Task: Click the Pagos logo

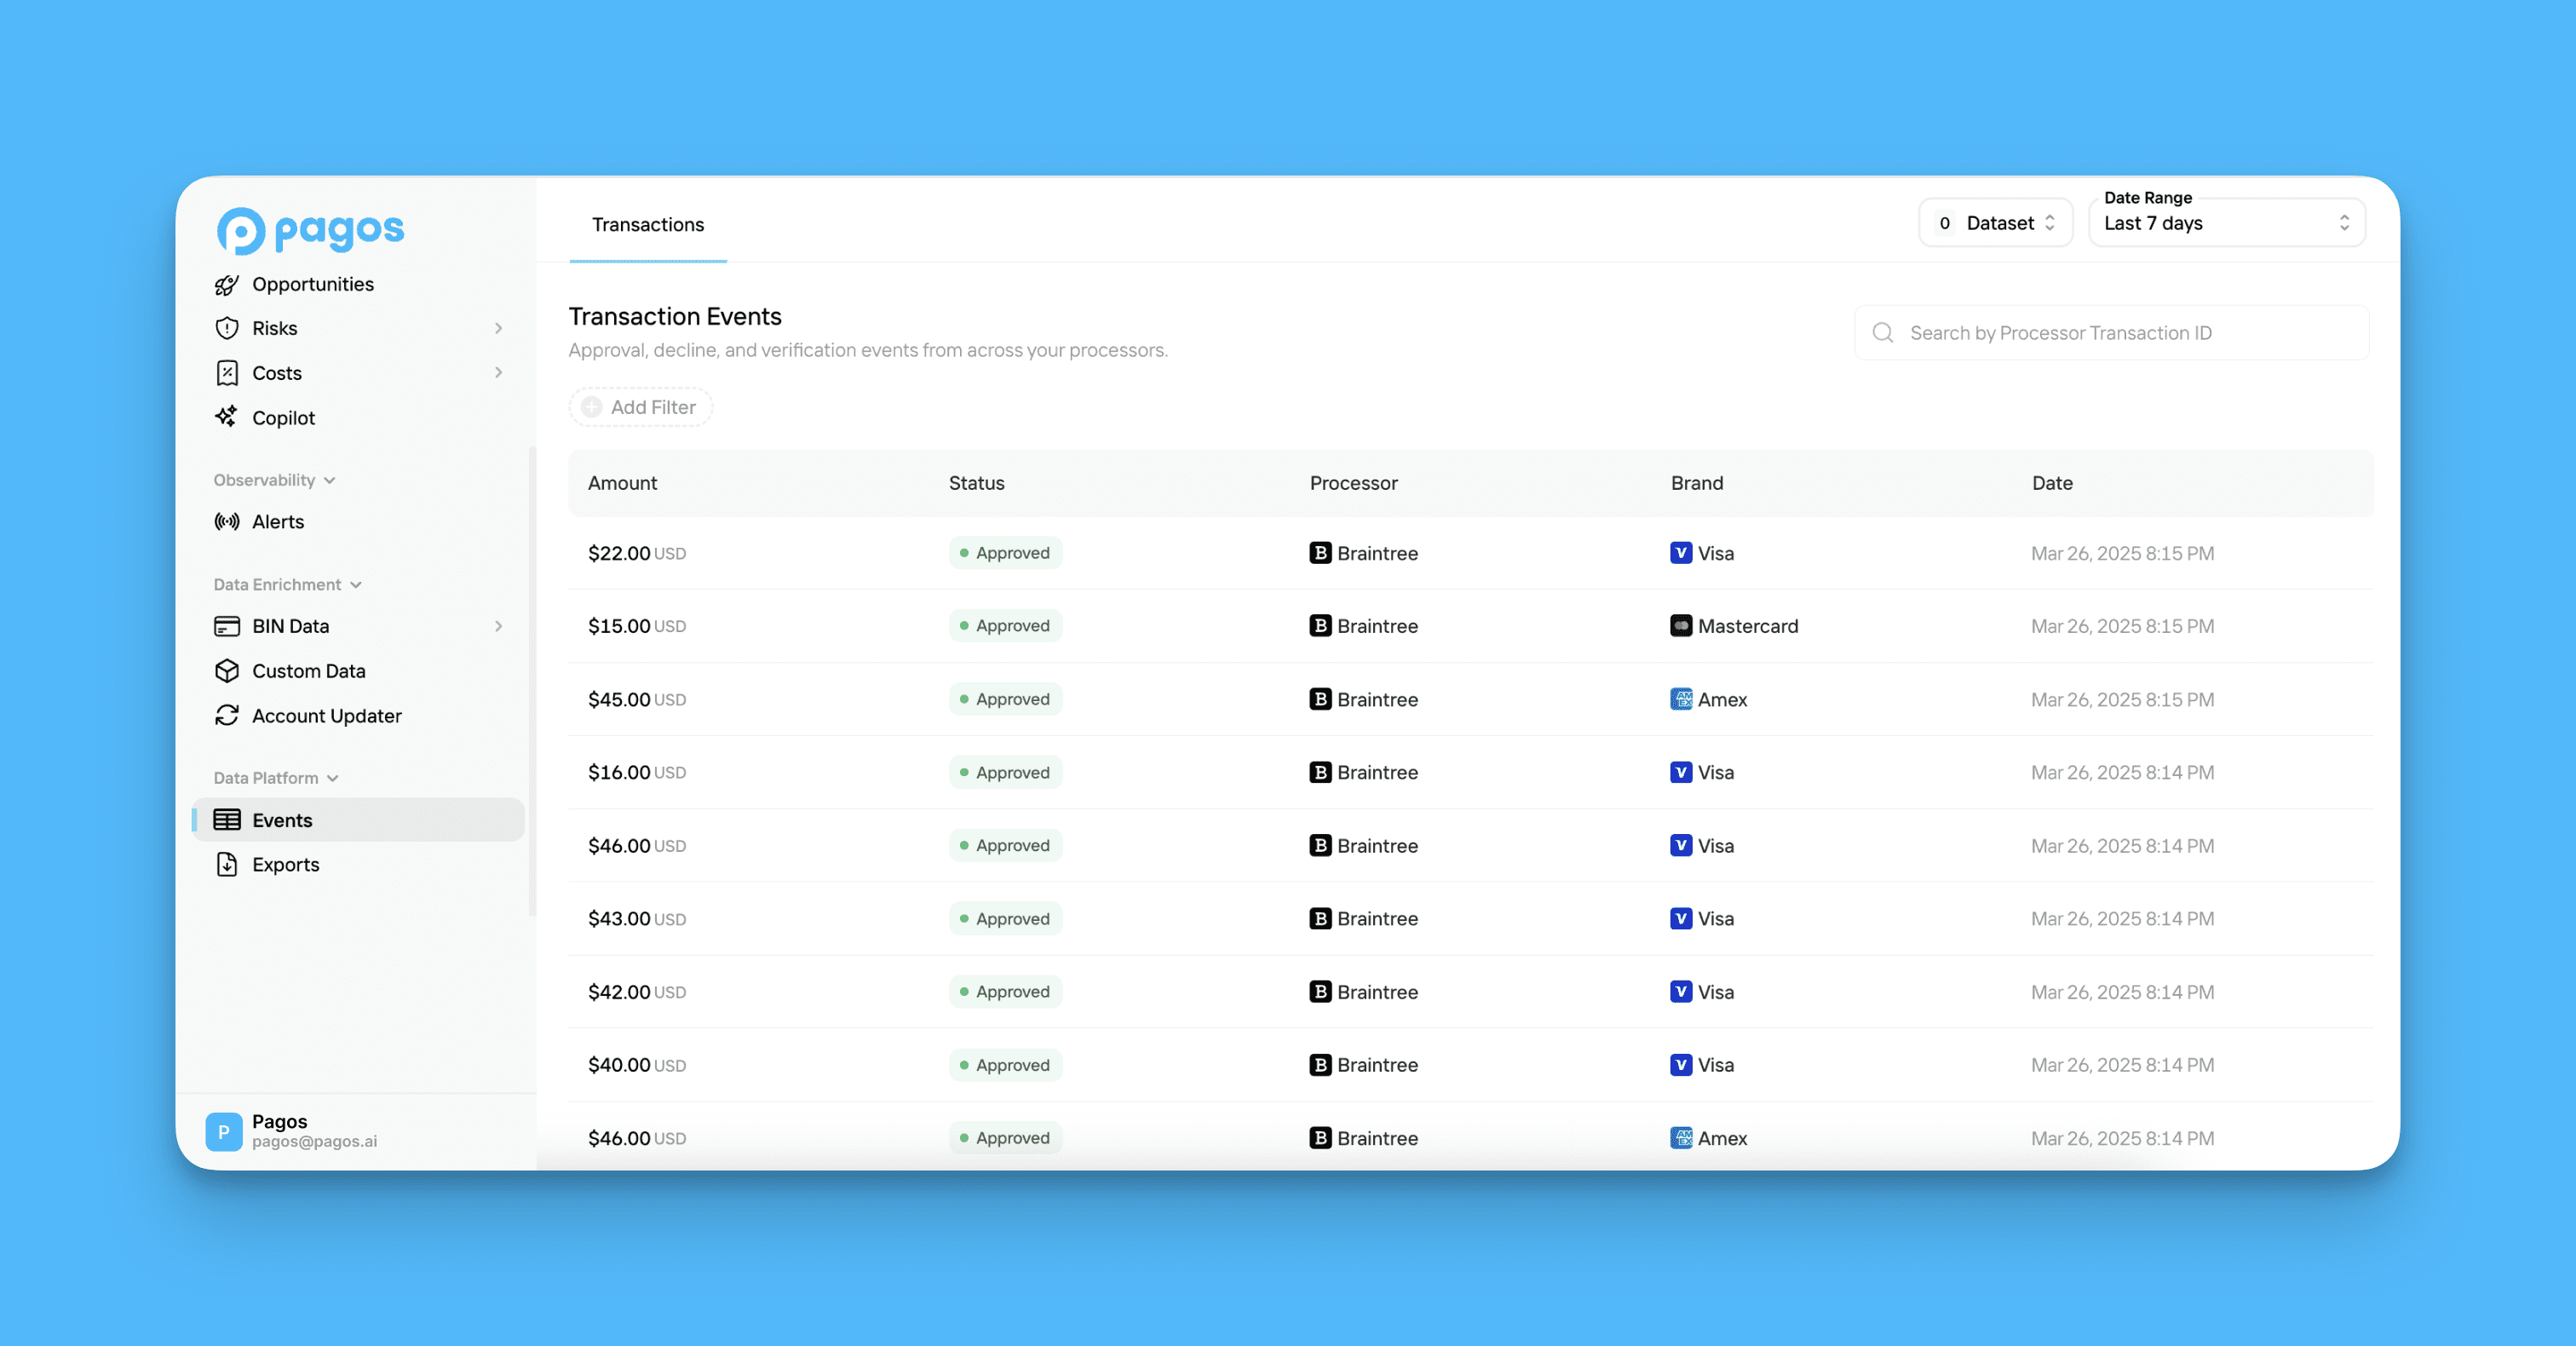Action: click(x=311, y=231)
